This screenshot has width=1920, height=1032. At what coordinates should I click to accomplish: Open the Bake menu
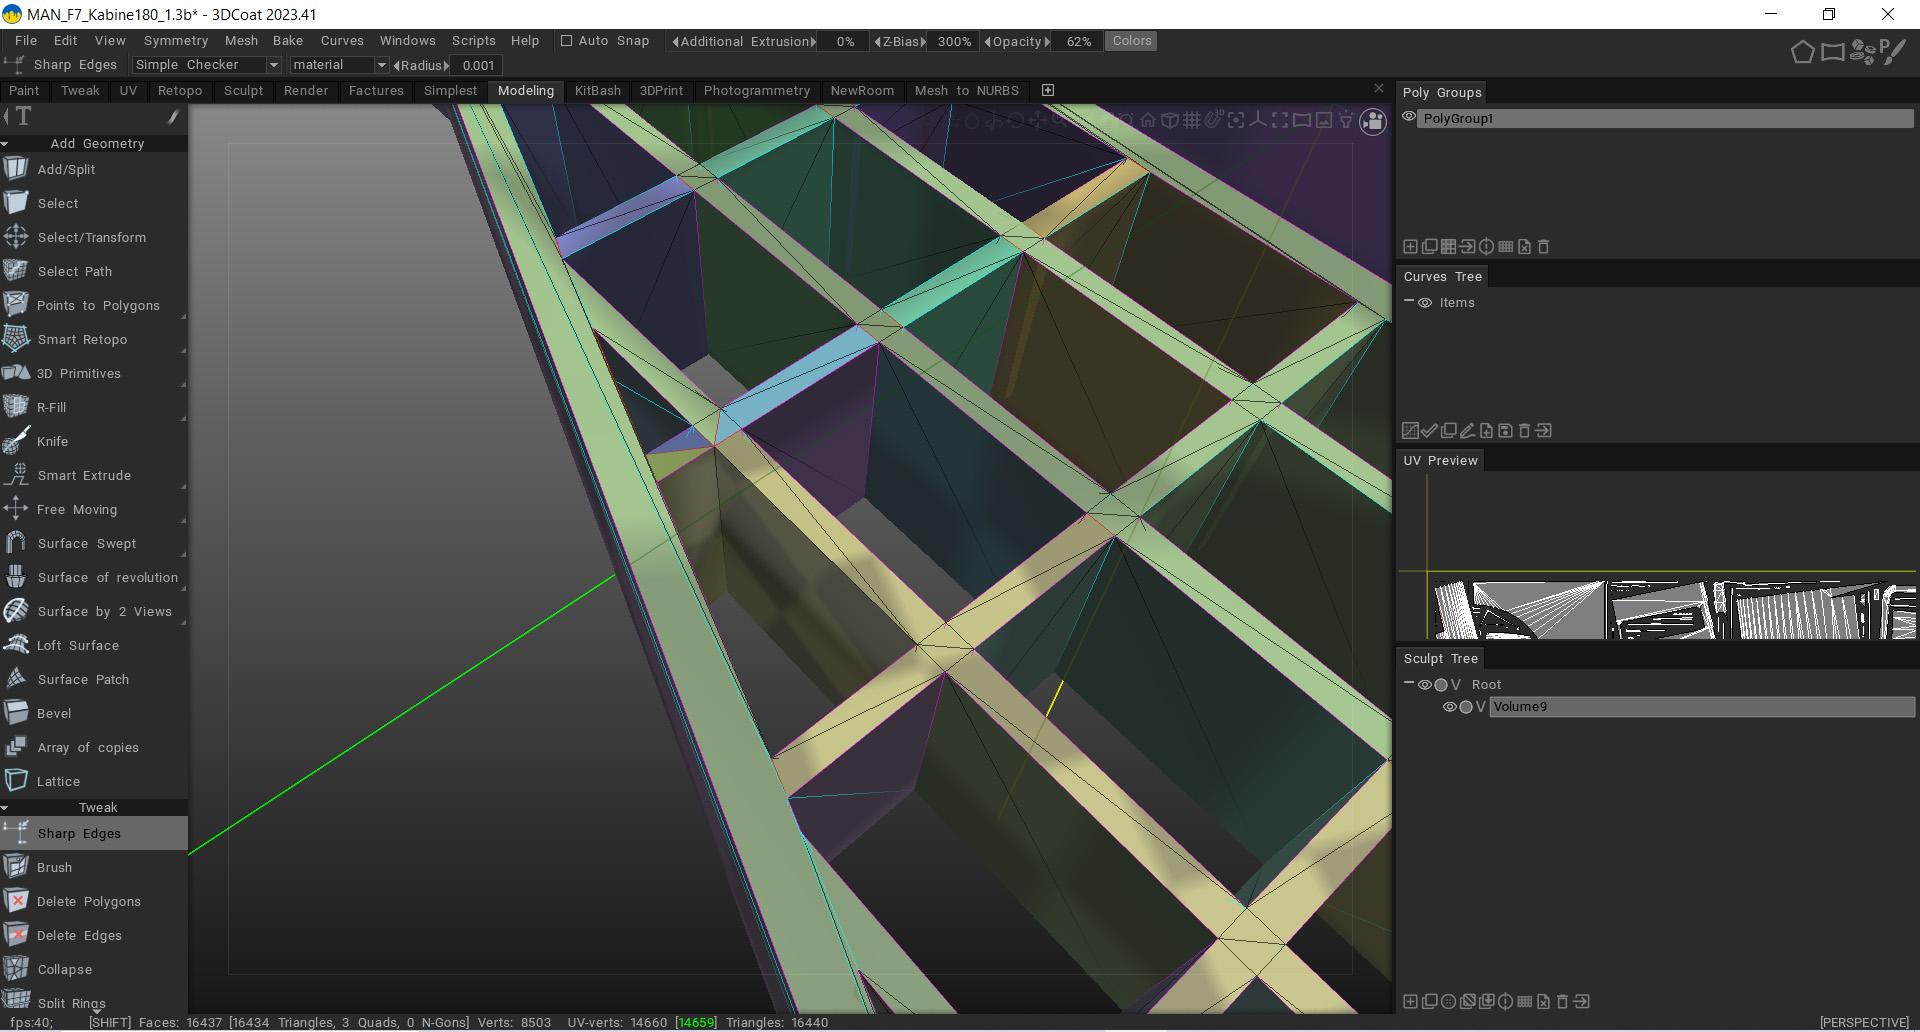coord(287,41)
